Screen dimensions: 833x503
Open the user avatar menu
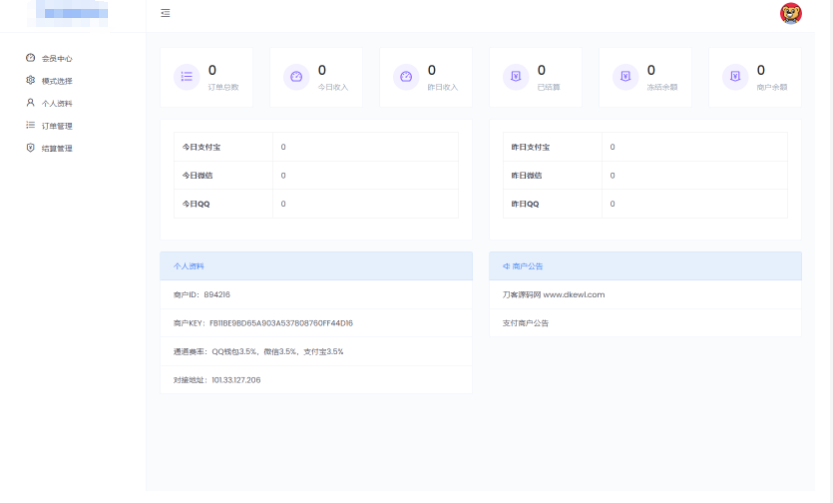pyautogui.click(x=790, y=13)
